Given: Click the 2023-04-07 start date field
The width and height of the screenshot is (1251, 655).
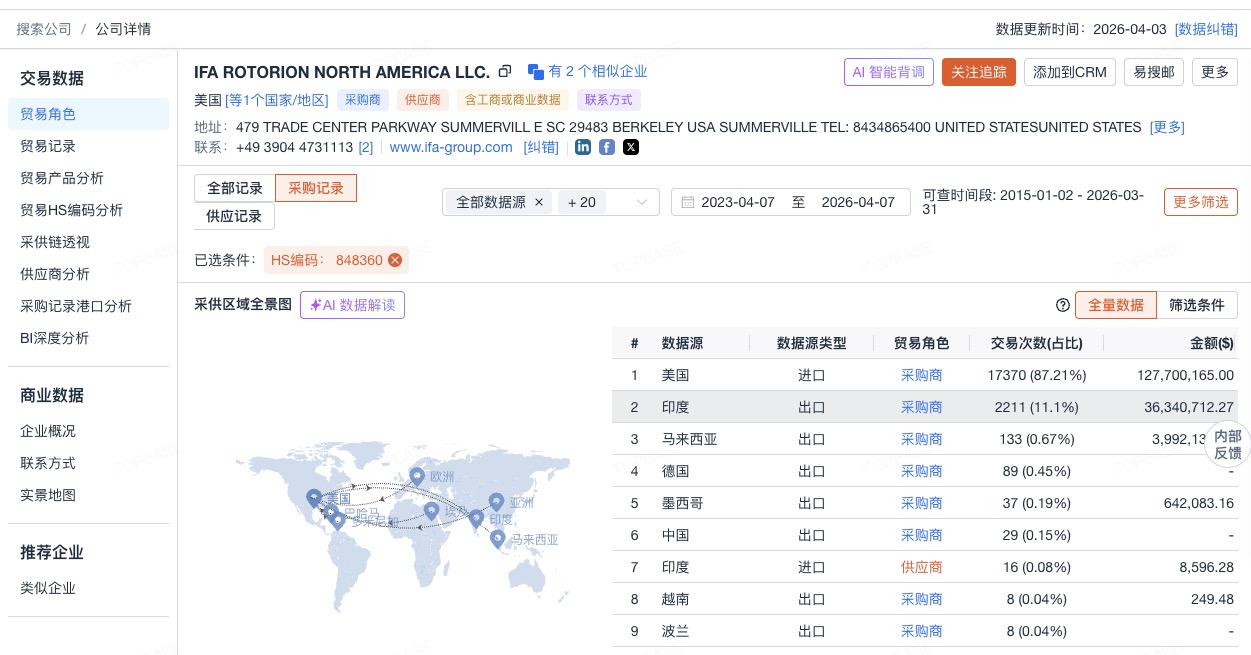Looking at the screenshot, I should click(740, 202).
